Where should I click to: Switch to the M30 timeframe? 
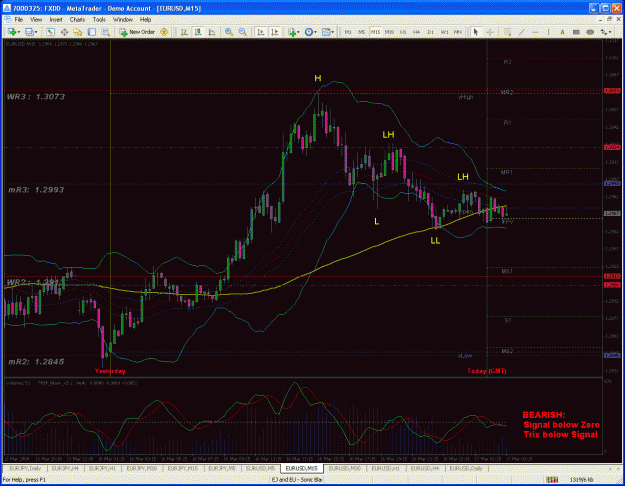click(x=389, y=32)
